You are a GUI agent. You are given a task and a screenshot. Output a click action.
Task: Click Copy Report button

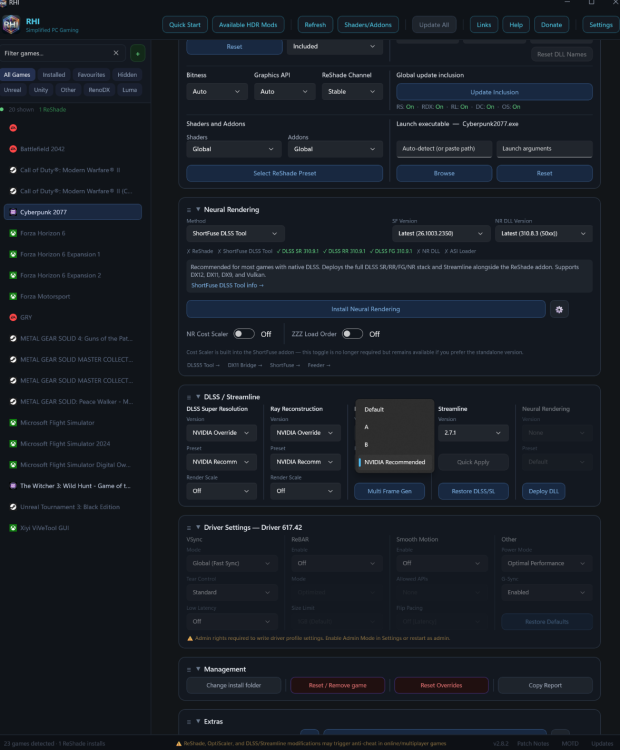click(545, 685)
